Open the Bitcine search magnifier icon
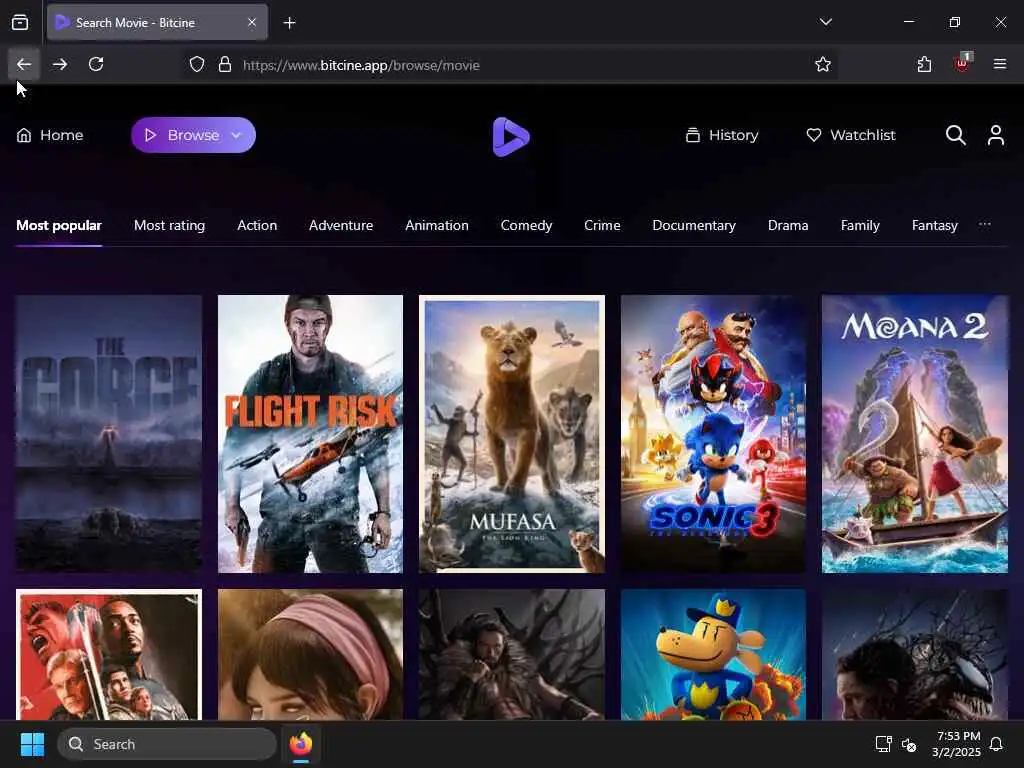 coord(955,135)
